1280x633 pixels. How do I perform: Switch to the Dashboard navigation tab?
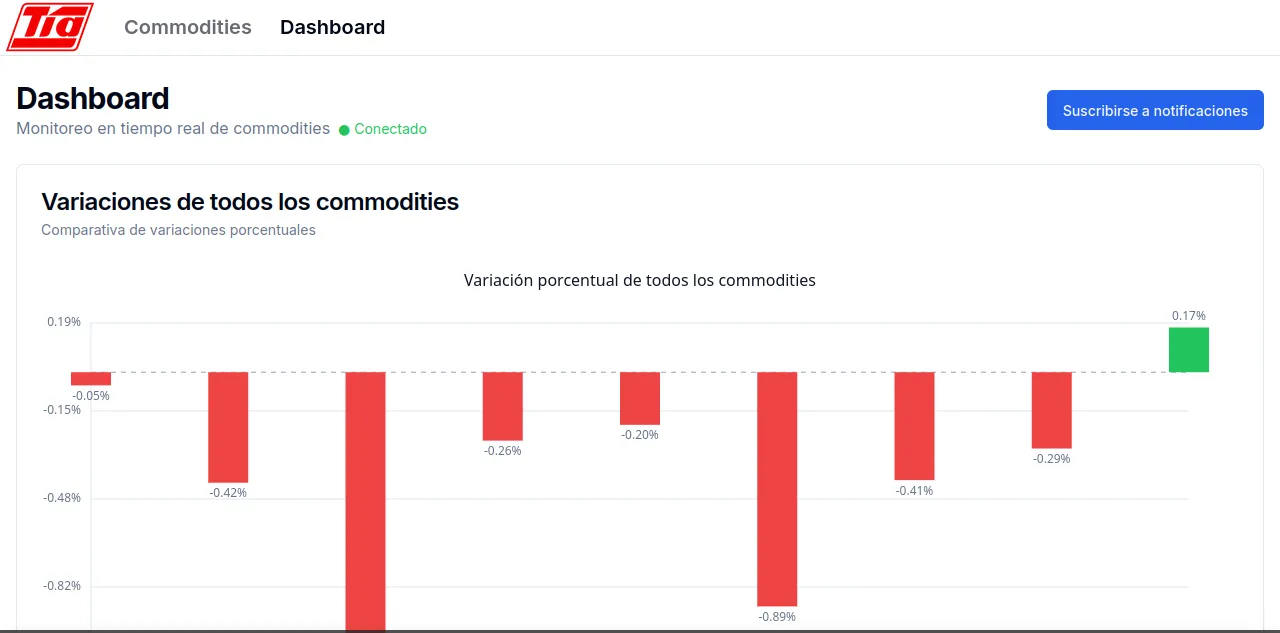[x=332, y=27]
